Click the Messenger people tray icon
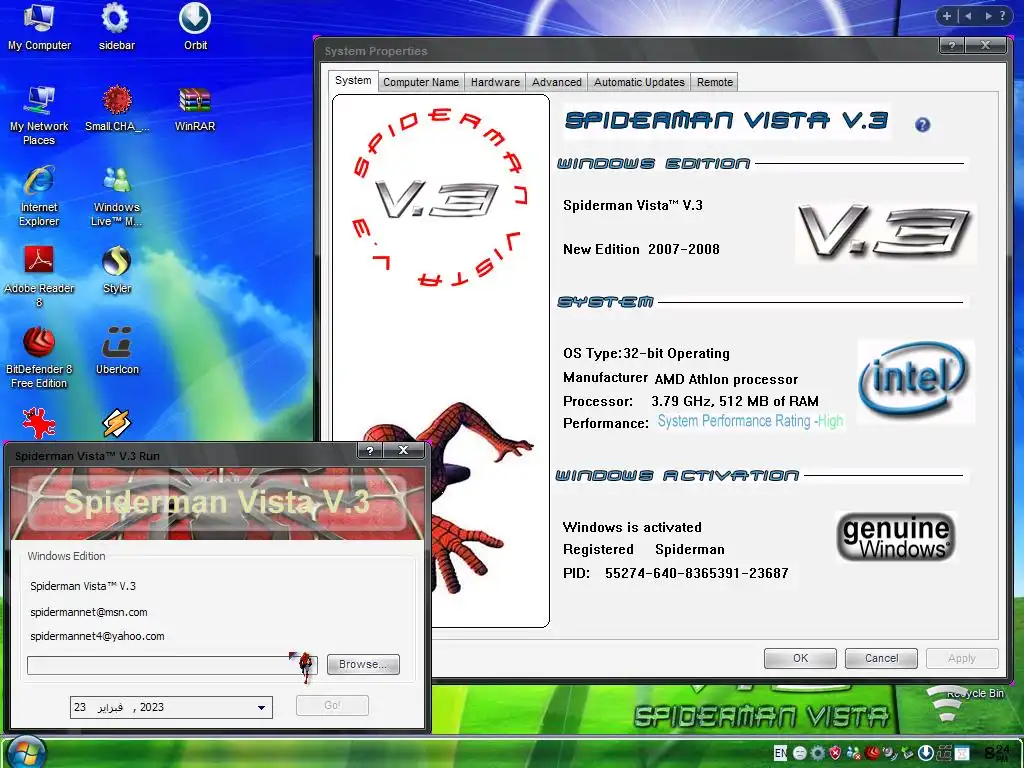This screenshot has width=1024, height=768. click(x=853, y=753)
